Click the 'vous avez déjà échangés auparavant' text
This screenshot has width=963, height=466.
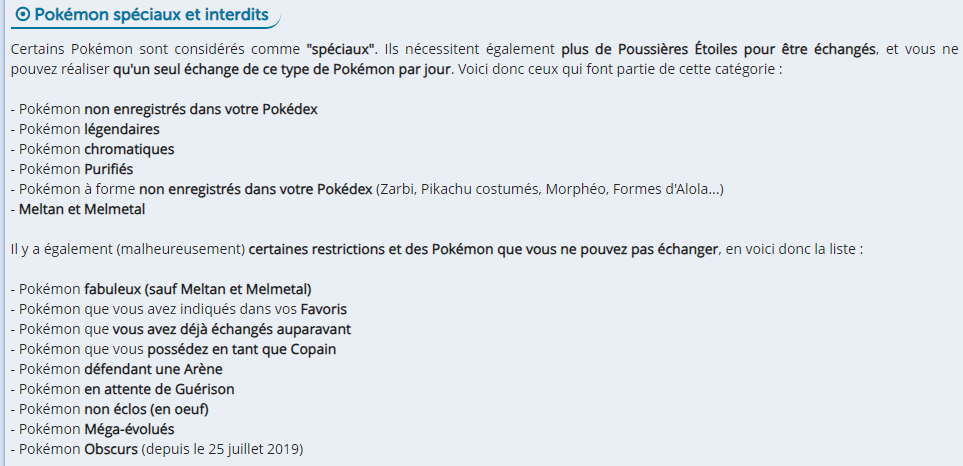click(x=231, y=329)
